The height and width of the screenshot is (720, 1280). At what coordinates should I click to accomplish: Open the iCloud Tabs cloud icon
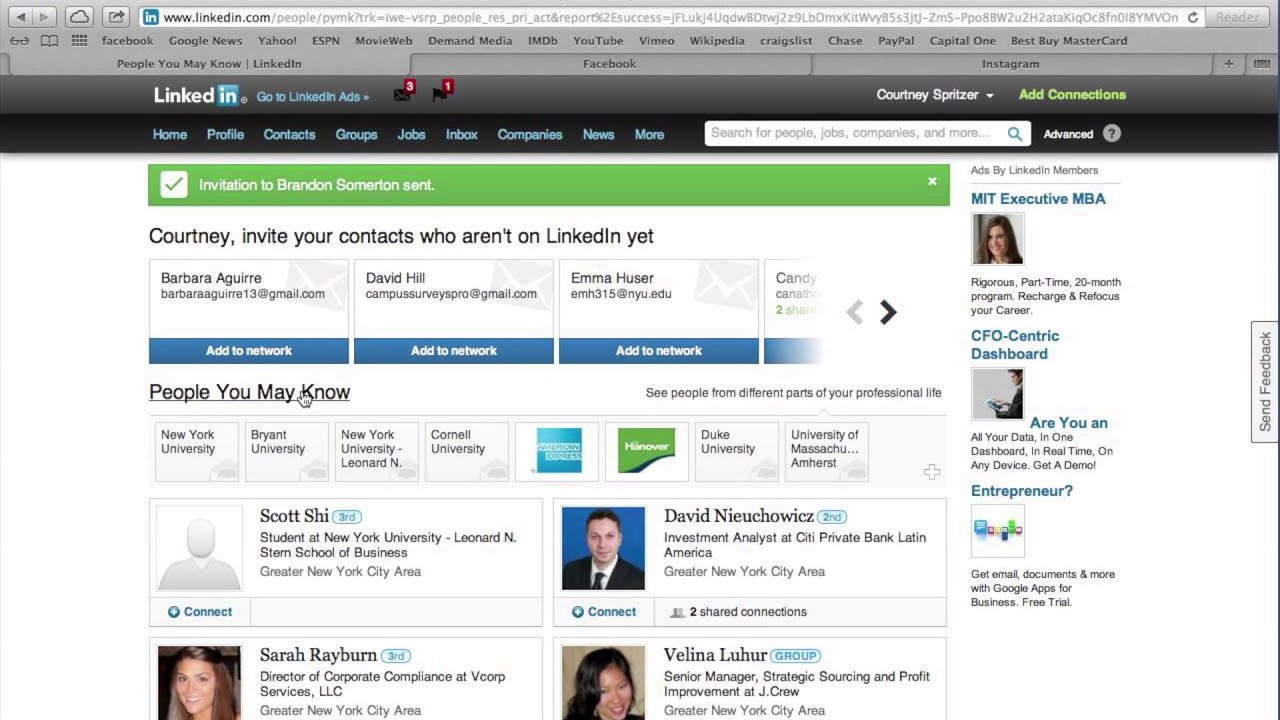79,17
